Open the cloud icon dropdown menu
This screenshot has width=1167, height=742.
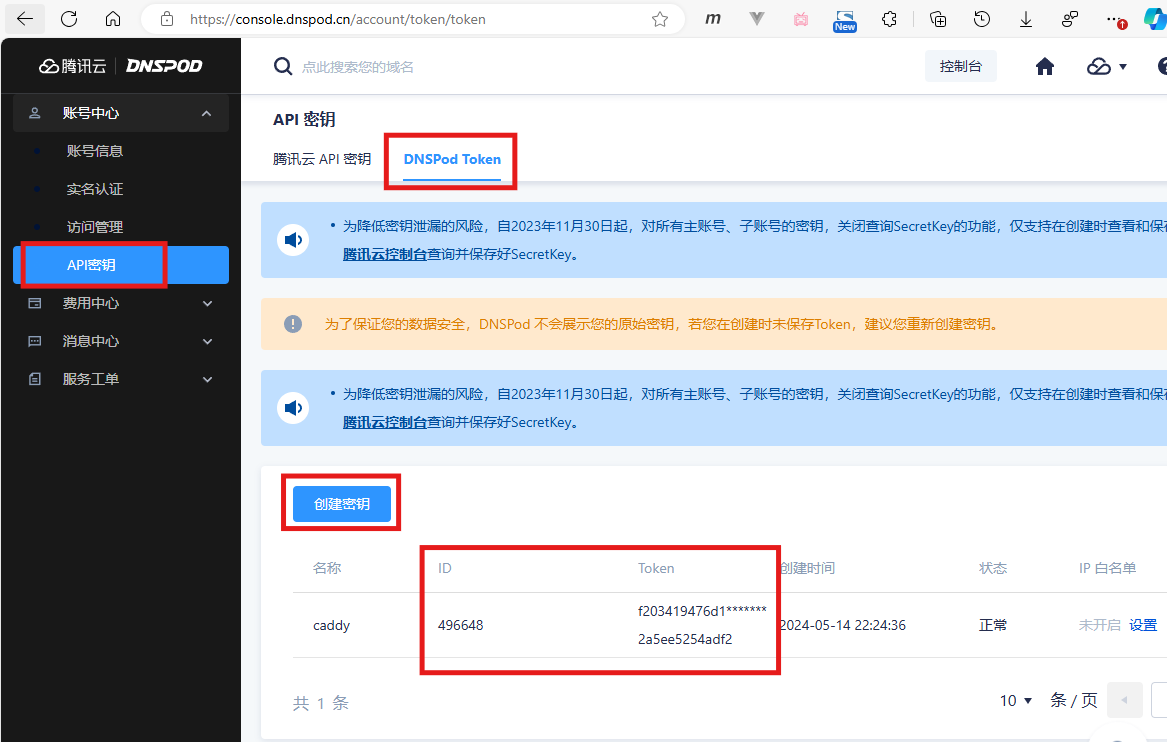tap(1106, 67)
